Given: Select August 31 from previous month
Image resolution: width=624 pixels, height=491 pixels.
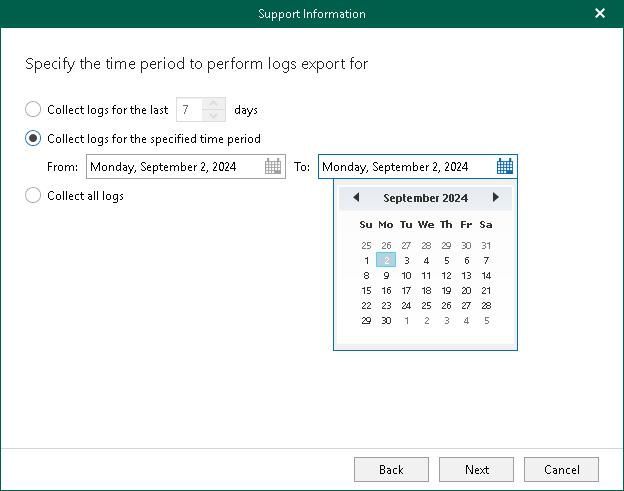Looking at the screenshot, I should point(486,246).
